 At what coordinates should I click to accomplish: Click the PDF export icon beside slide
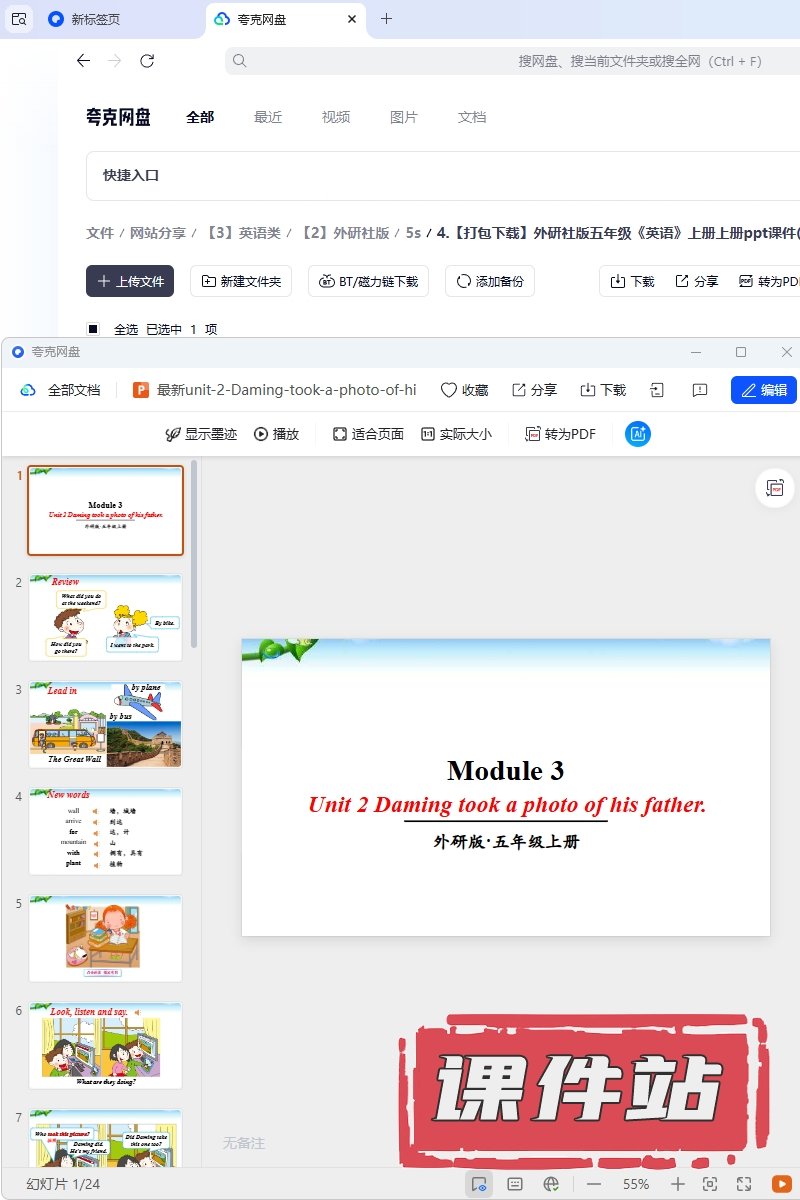[774, 488]
